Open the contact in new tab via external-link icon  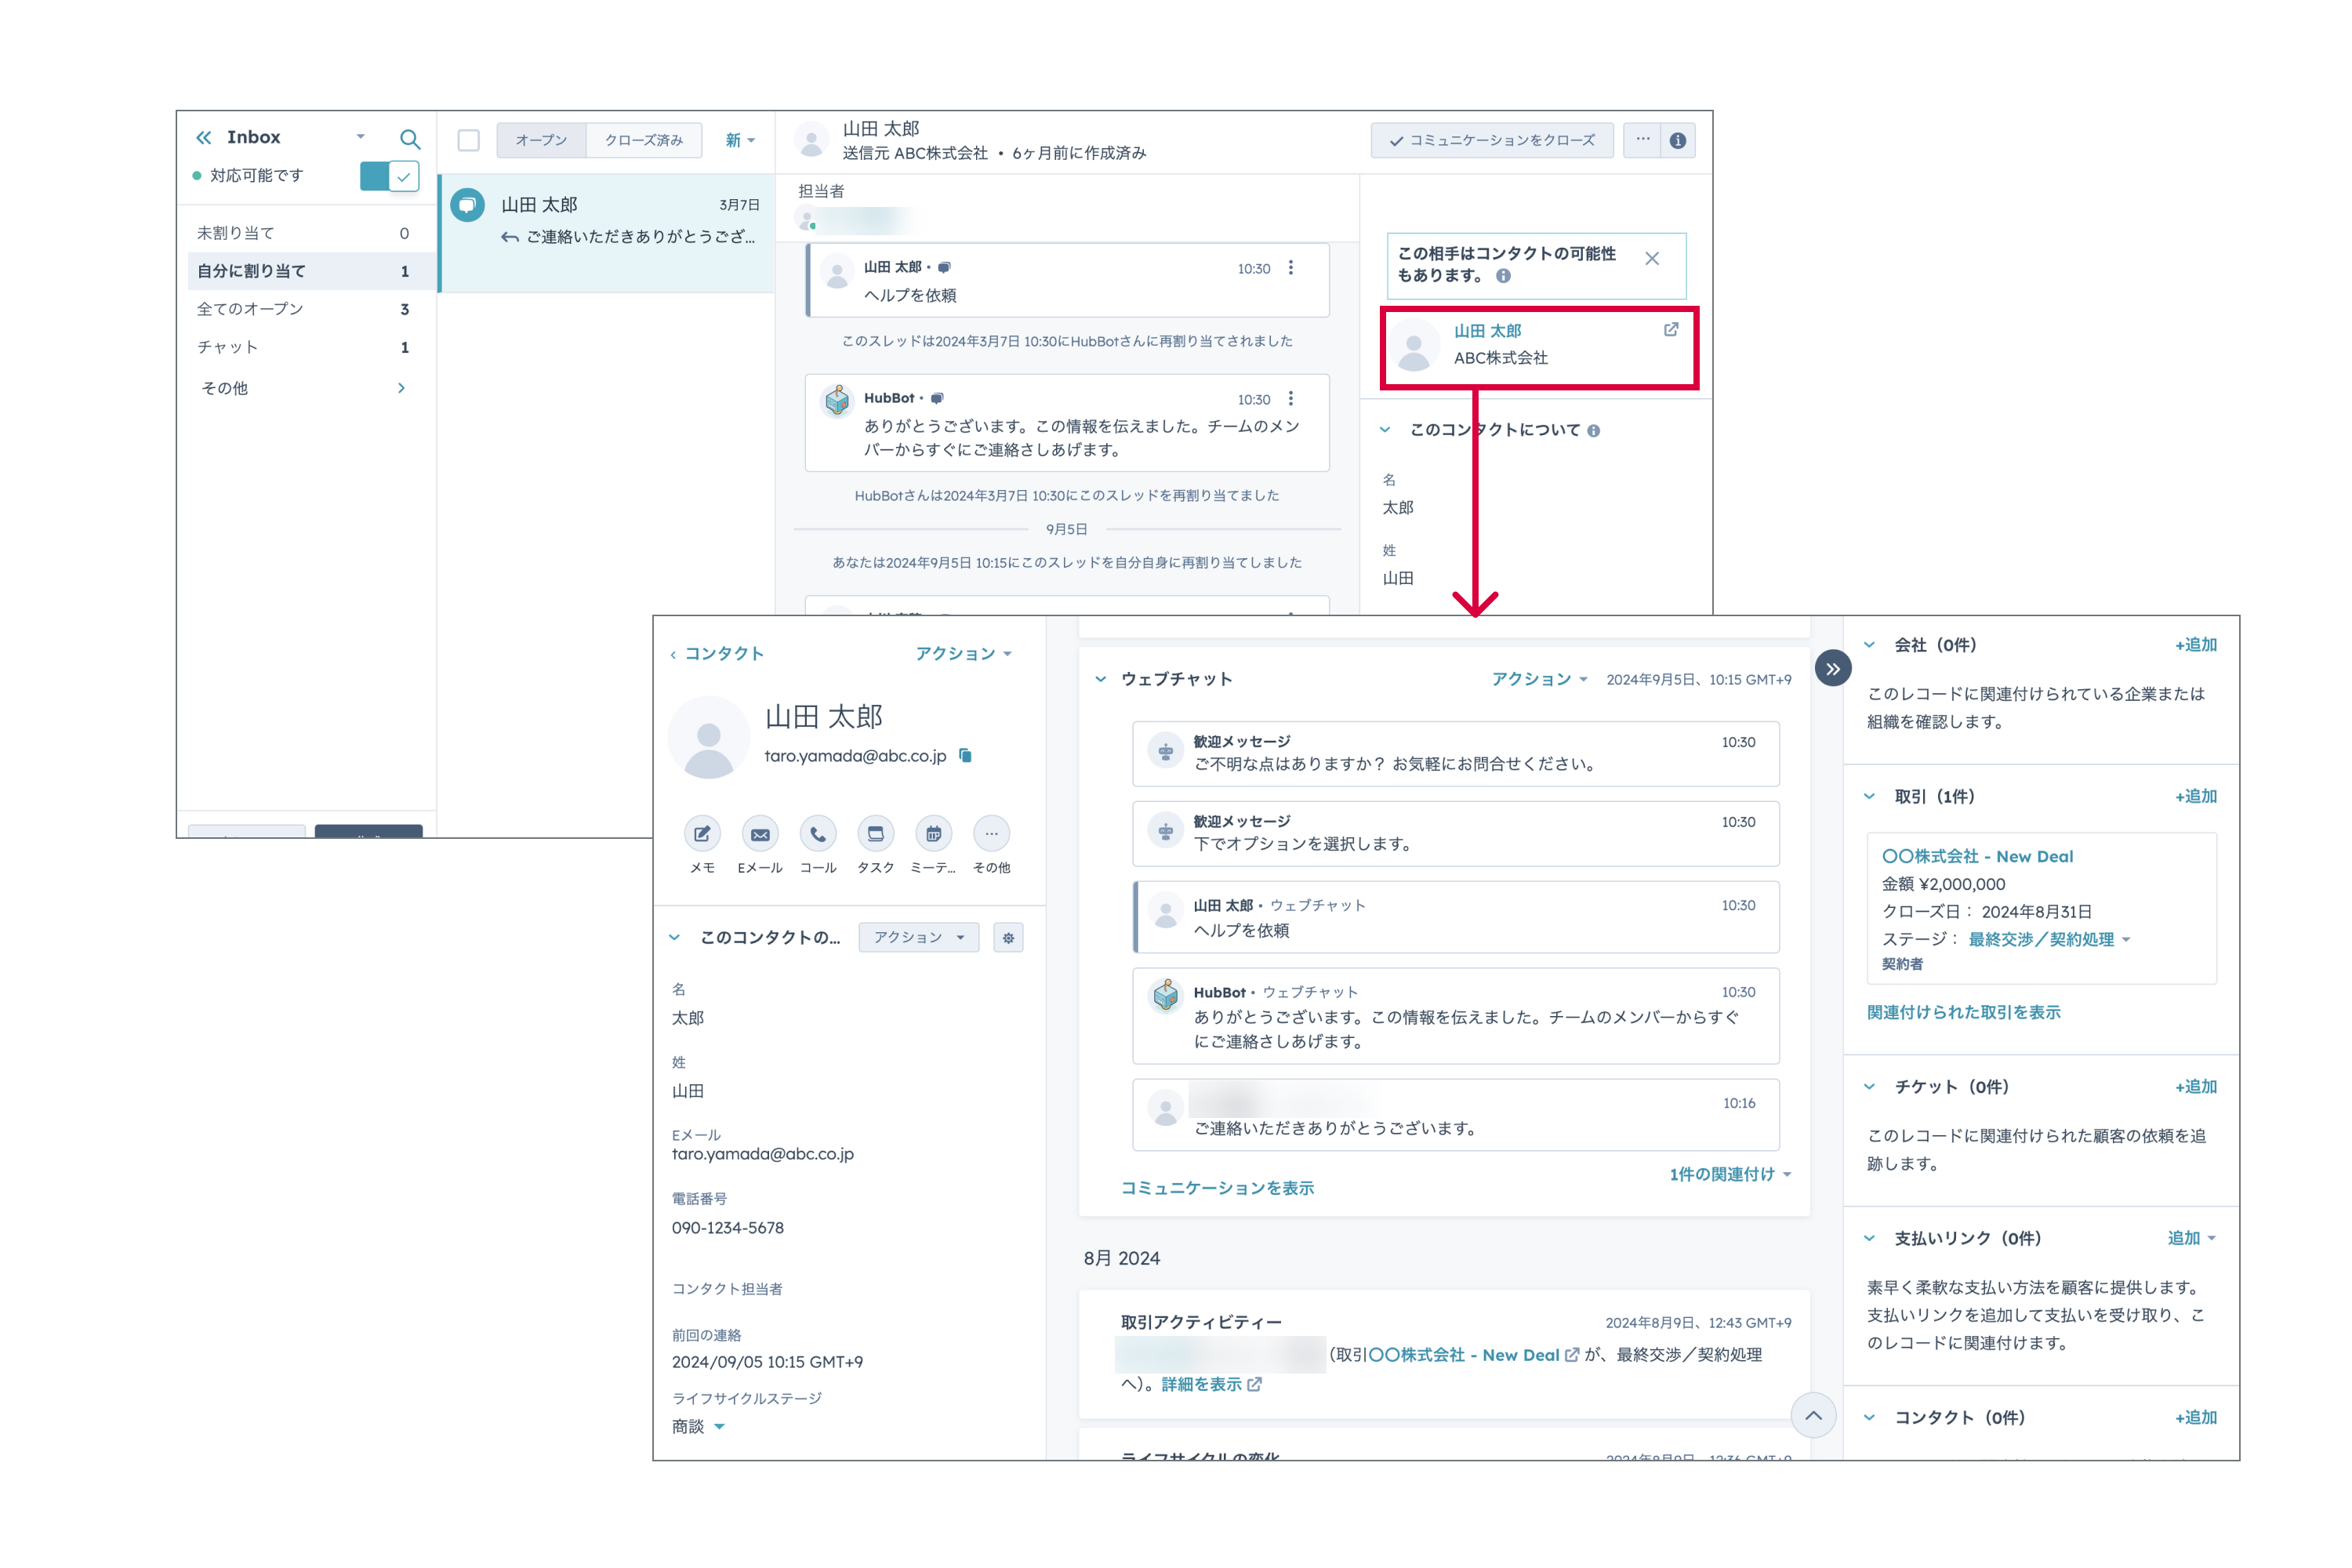click(x=1671, y=330)
